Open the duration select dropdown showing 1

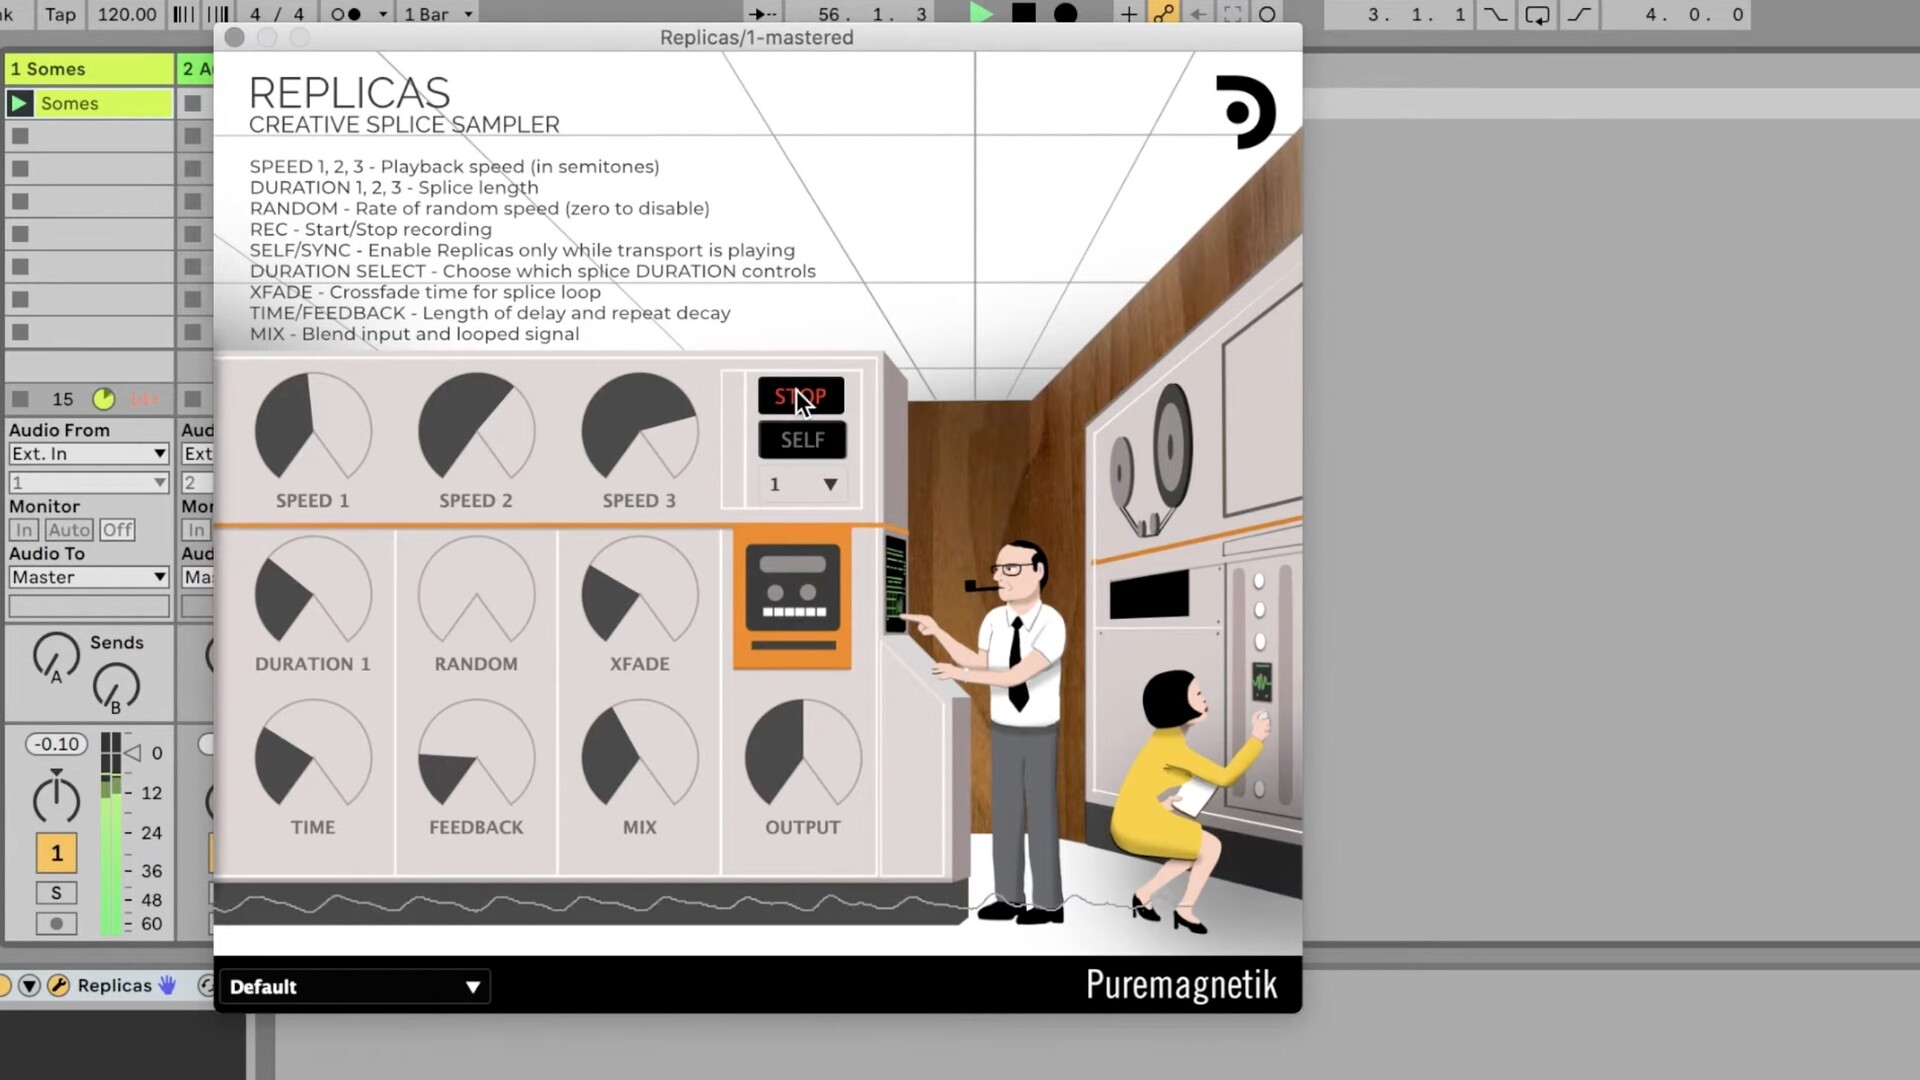801,485
